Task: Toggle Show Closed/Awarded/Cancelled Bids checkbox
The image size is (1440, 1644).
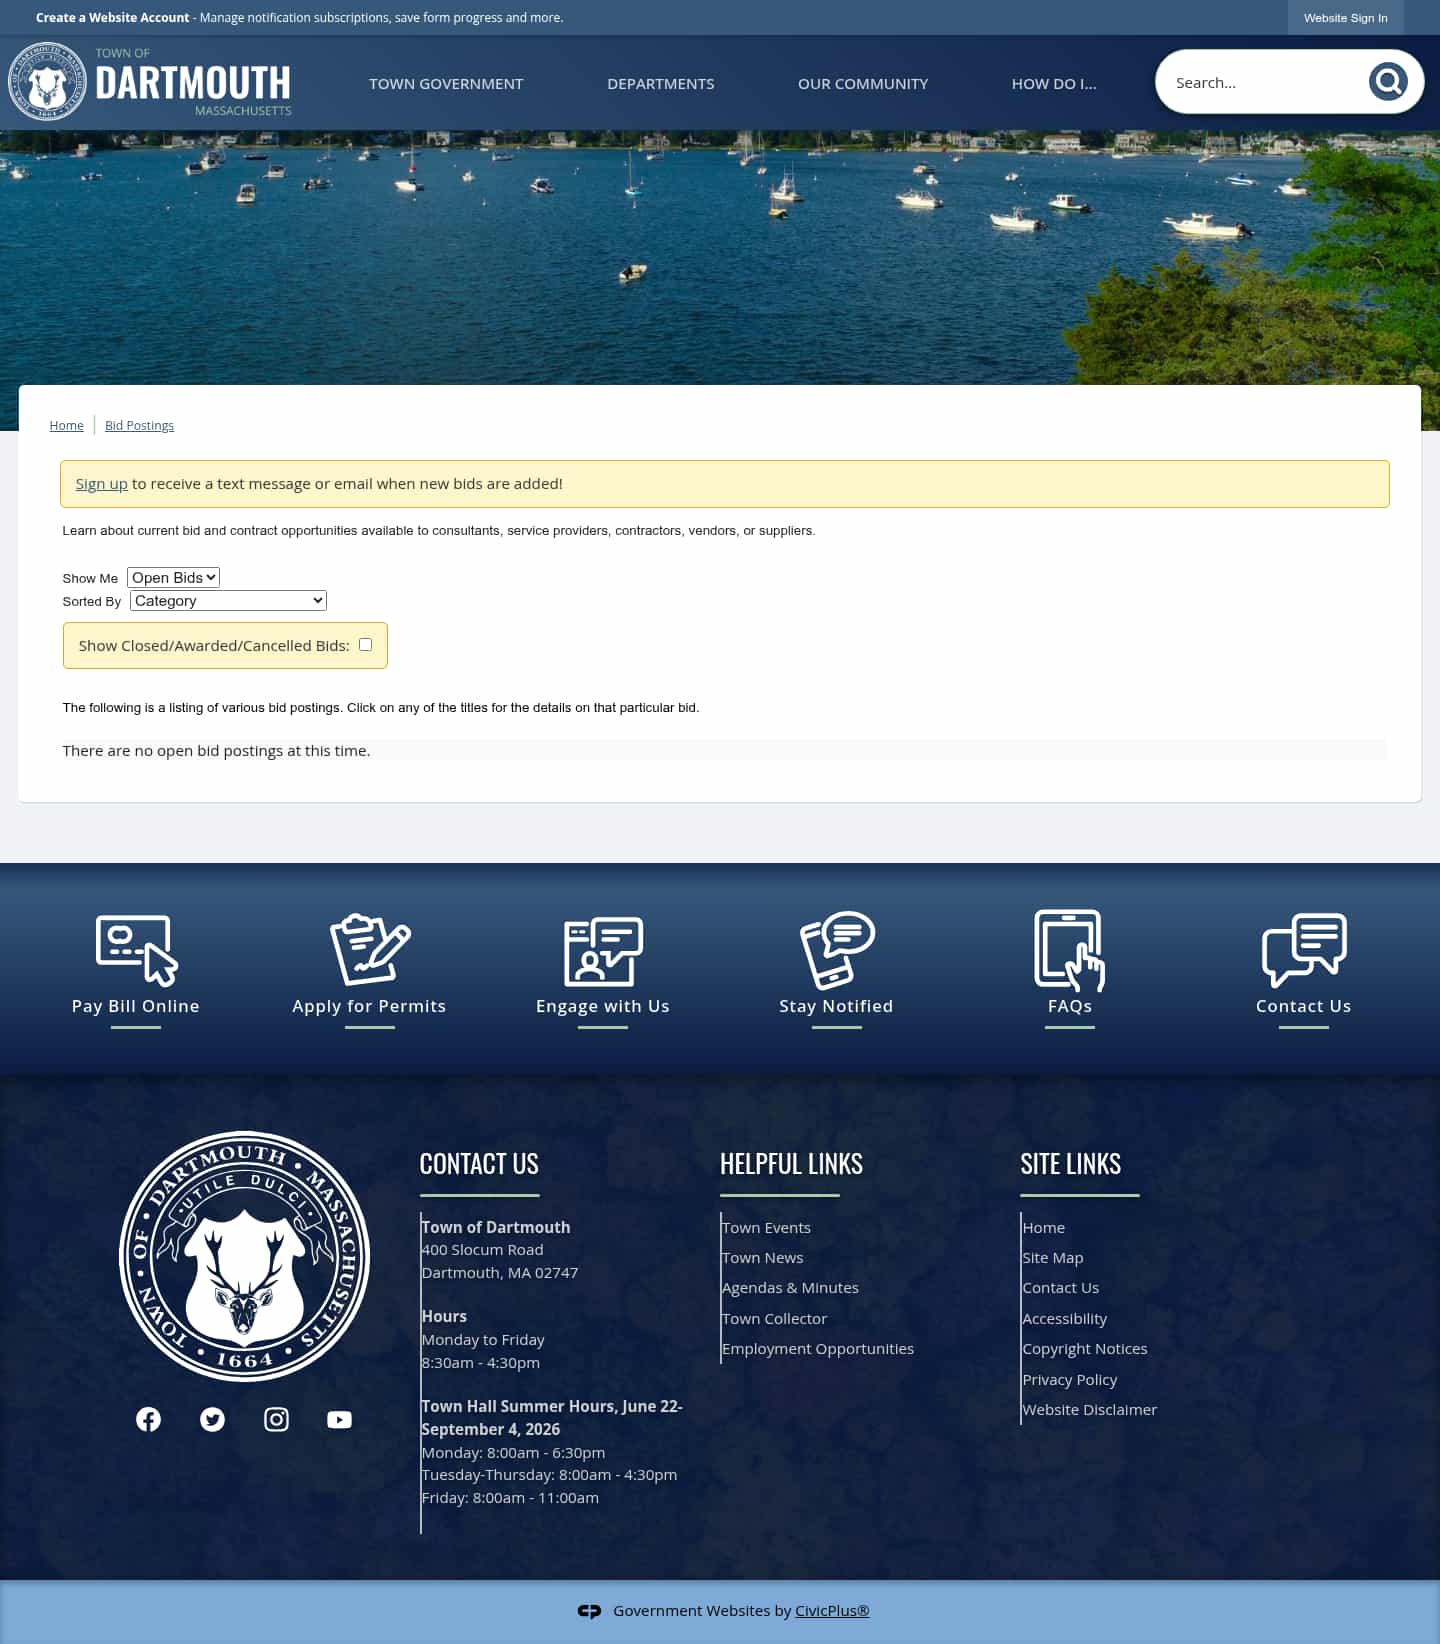Action: (x=365, y=645)
